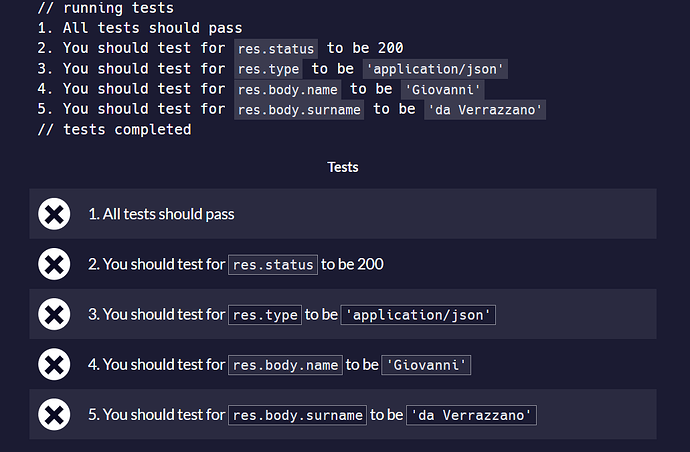The image size is (690, 452).
Task: Click '// tests completed' console line
Action: click(114, 129)
